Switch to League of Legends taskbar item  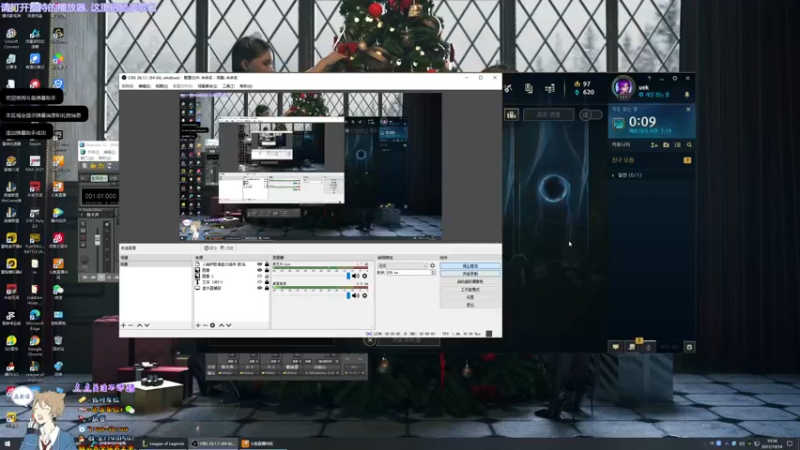163,443
